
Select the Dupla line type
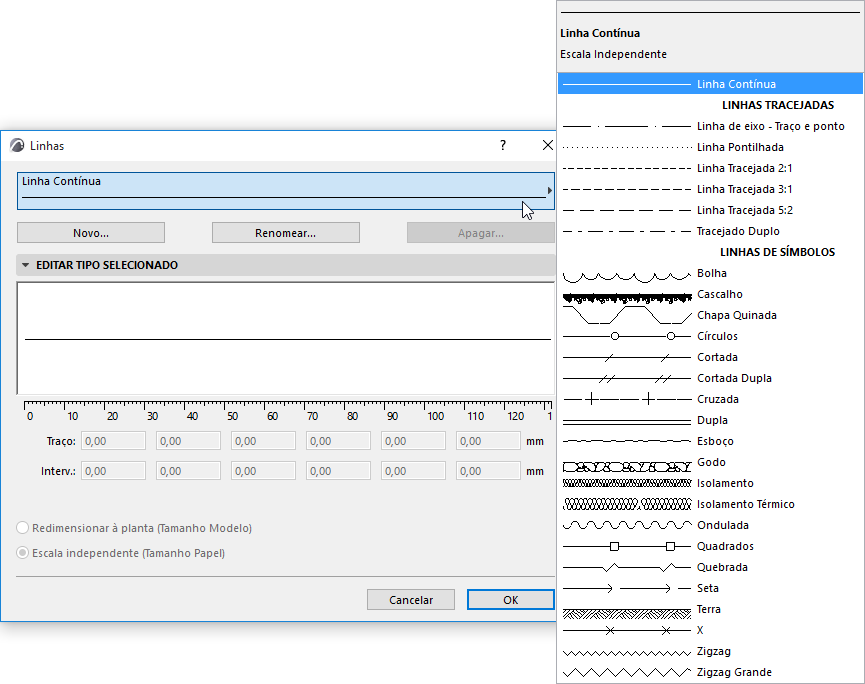(710, 420)
